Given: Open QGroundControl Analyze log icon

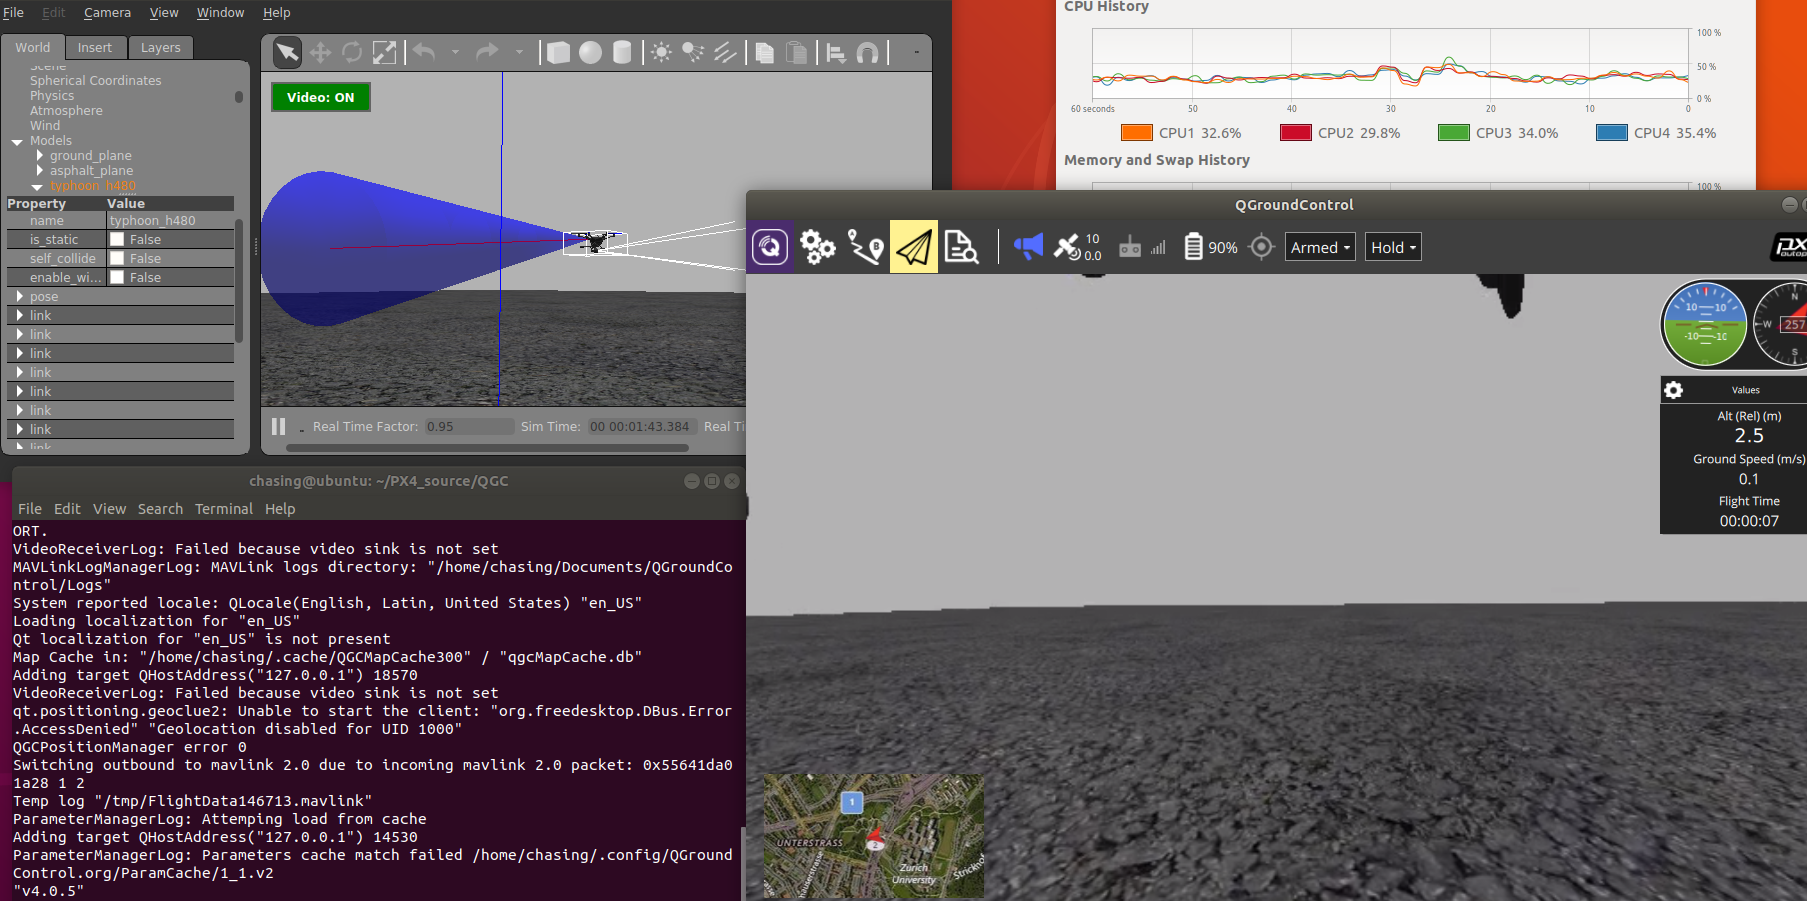Looking at the screenshot, I should 961,247.
